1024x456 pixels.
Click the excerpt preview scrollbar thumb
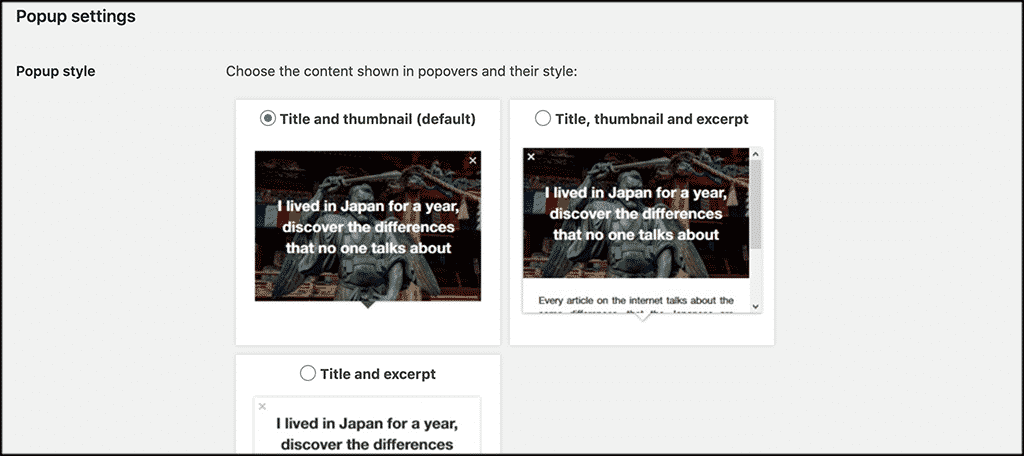pyautogui.click(x=756, y=204)
